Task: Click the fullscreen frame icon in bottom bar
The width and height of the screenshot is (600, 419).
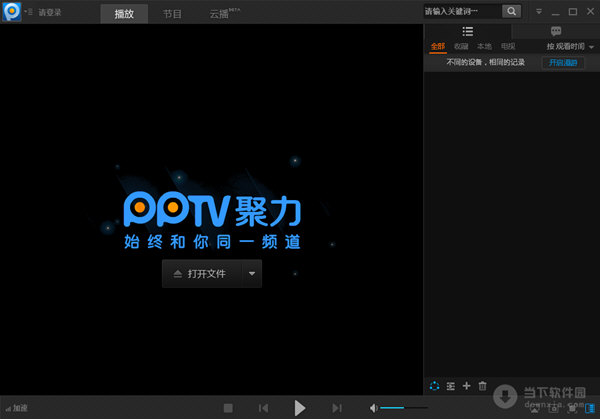Action: (x=572, y=409)
